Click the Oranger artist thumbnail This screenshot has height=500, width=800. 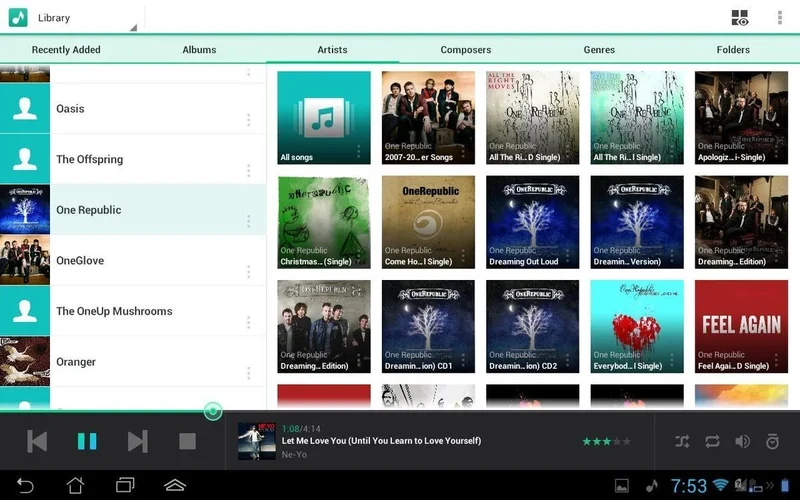25,362
